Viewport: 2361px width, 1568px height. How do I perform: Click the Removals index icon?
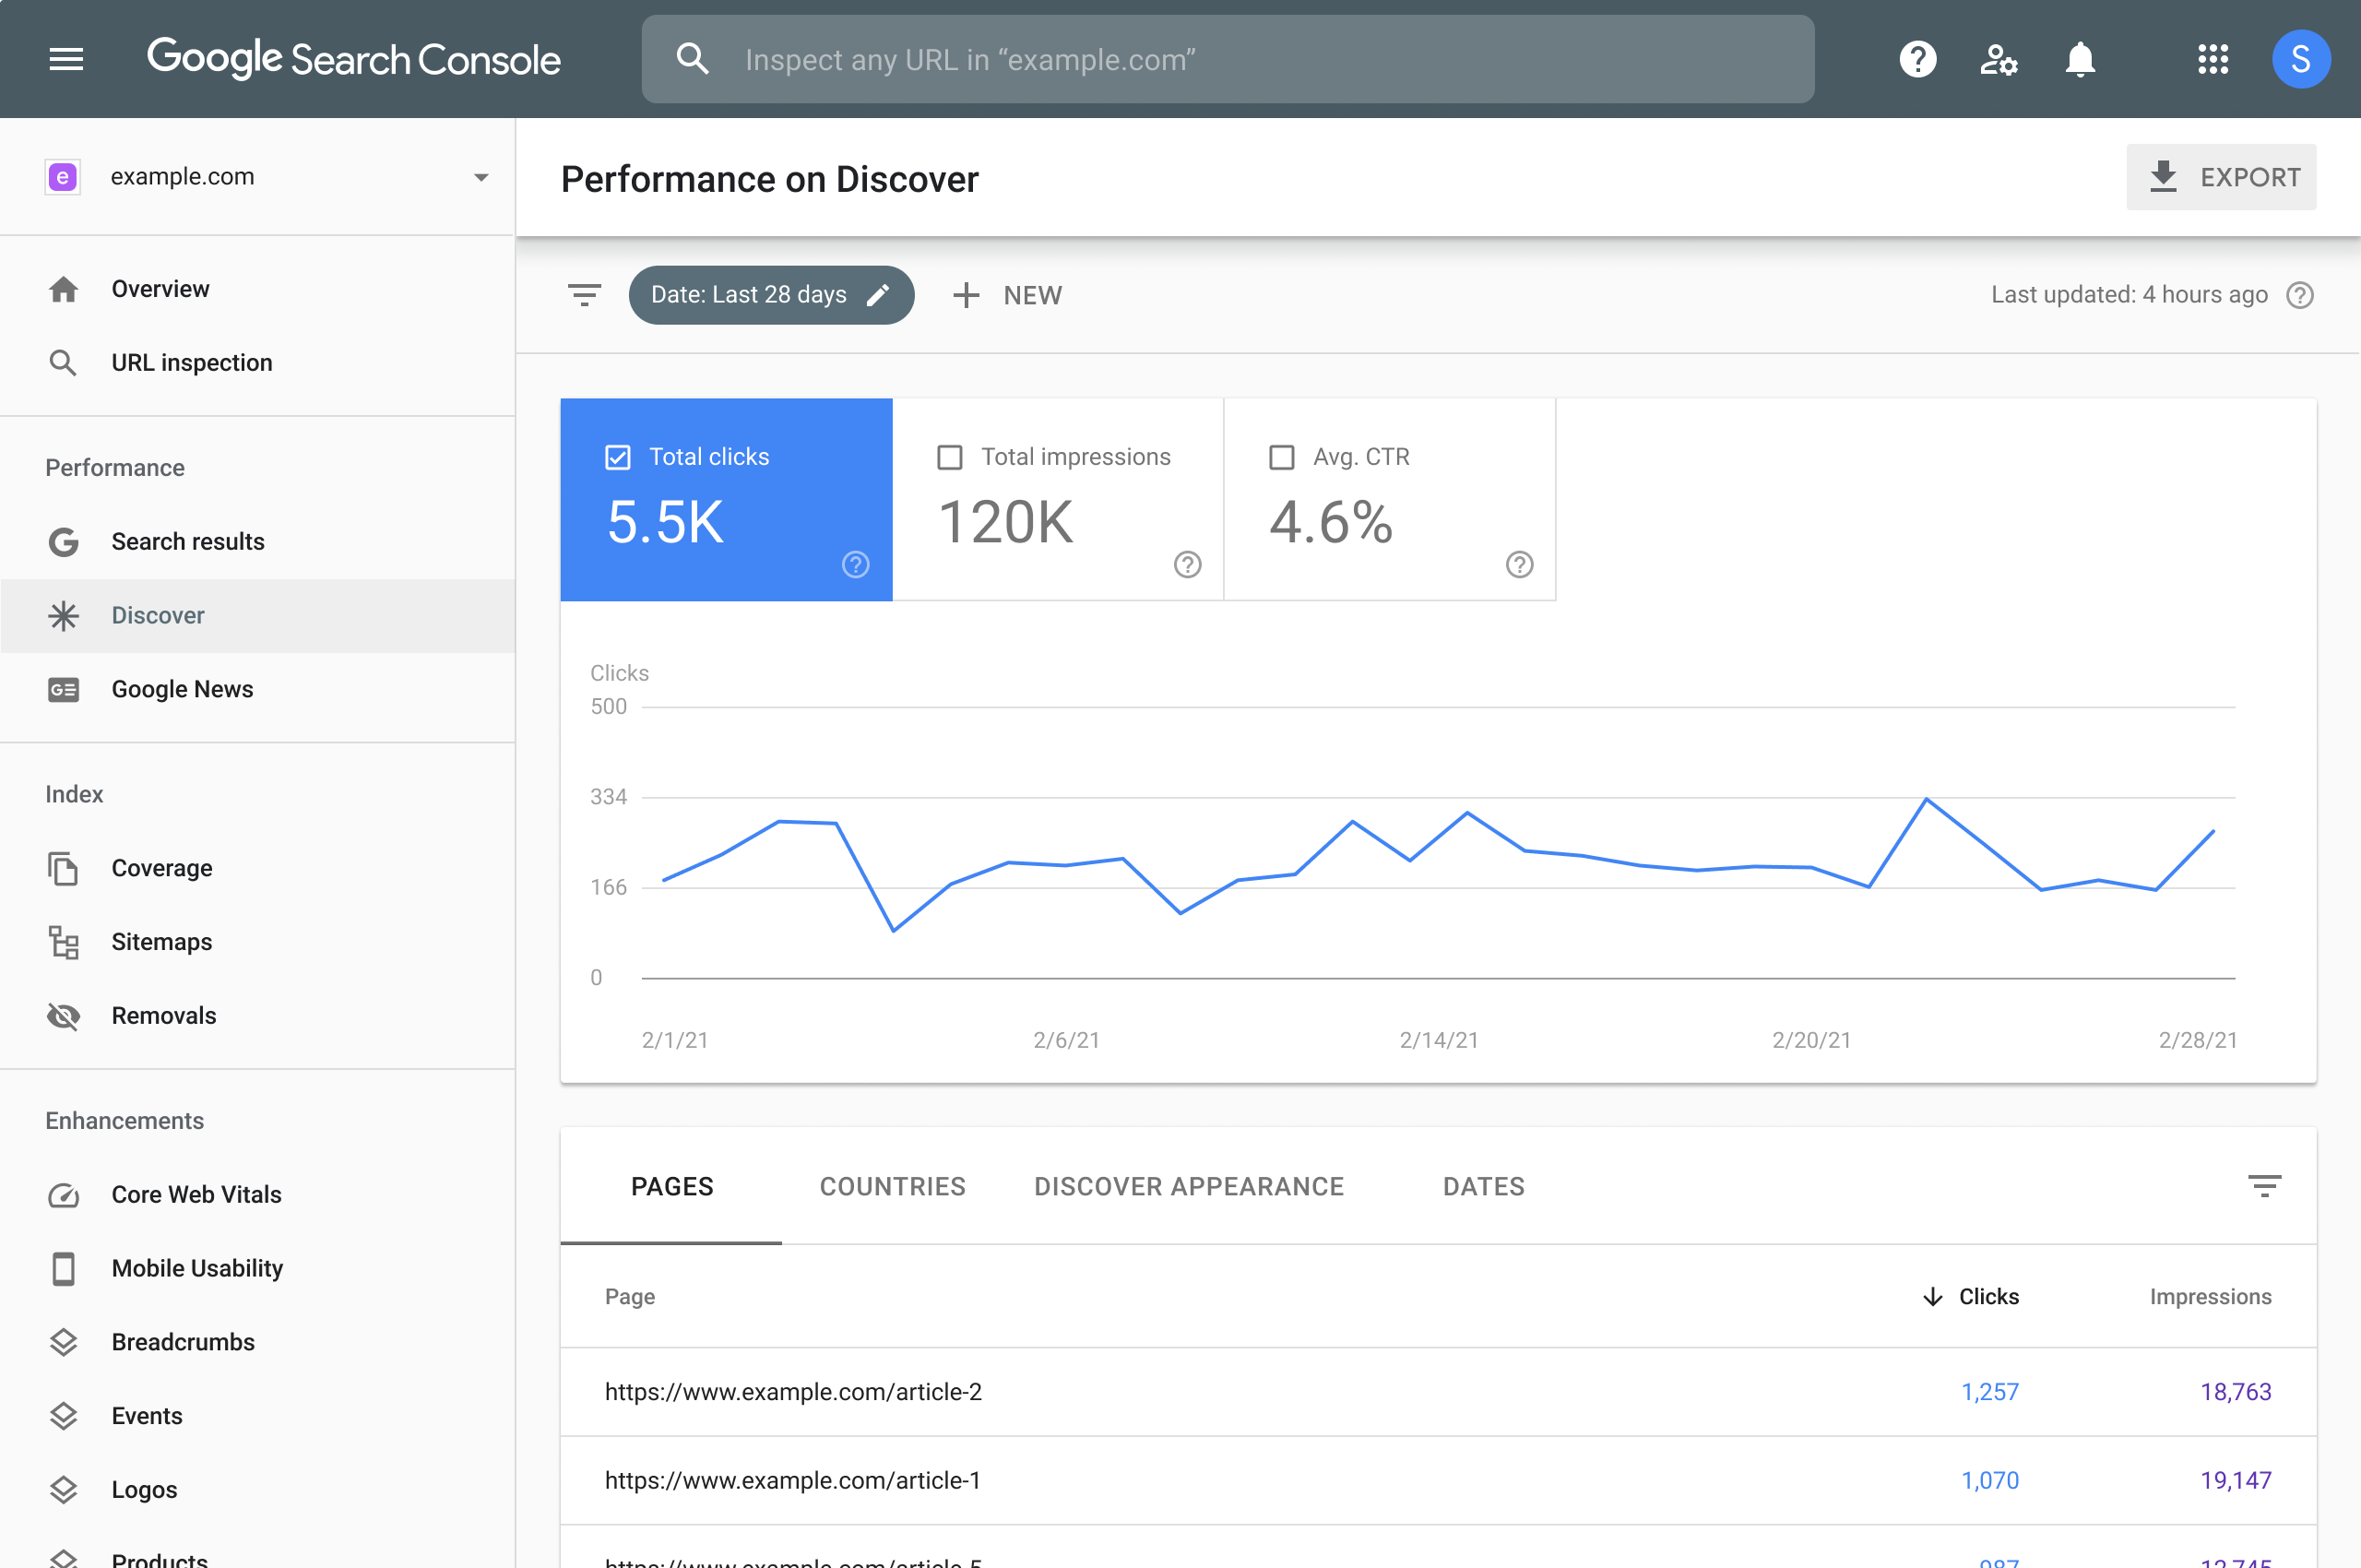click(x=63, y=1015)
